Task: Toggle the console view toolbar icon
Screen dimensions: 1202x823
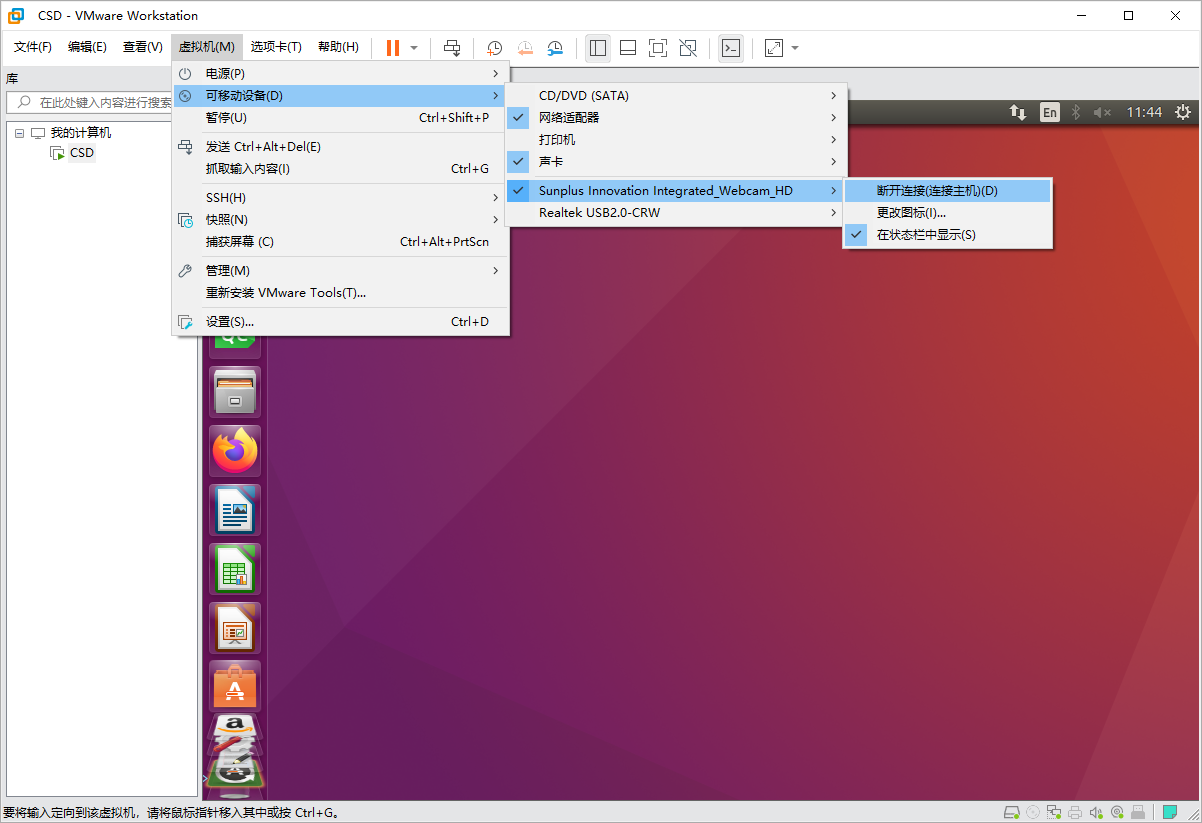Action: pos(731,47)
